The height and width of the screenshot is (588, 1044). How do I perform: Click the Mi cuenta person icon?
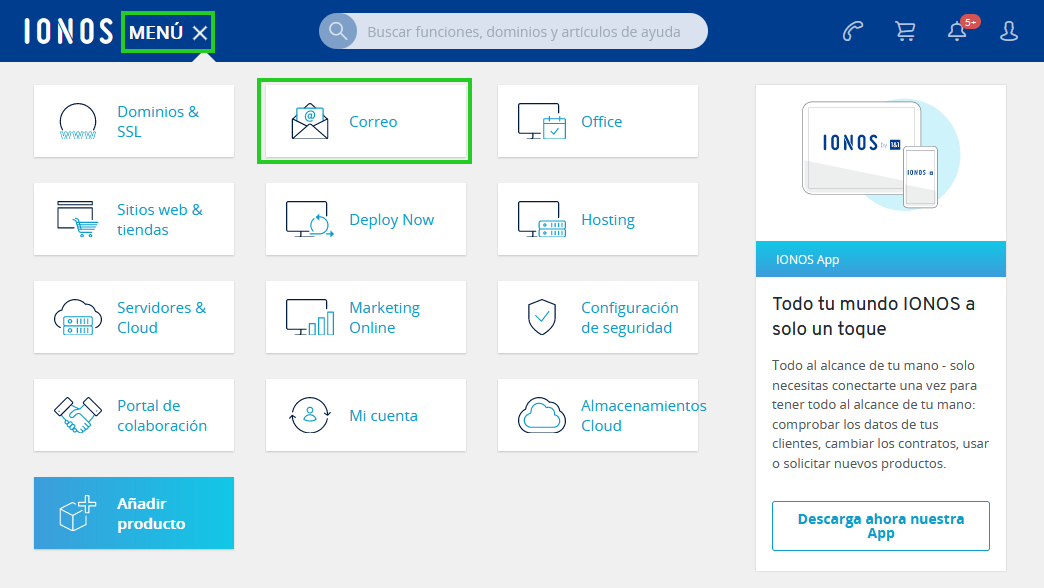point(310,415)
